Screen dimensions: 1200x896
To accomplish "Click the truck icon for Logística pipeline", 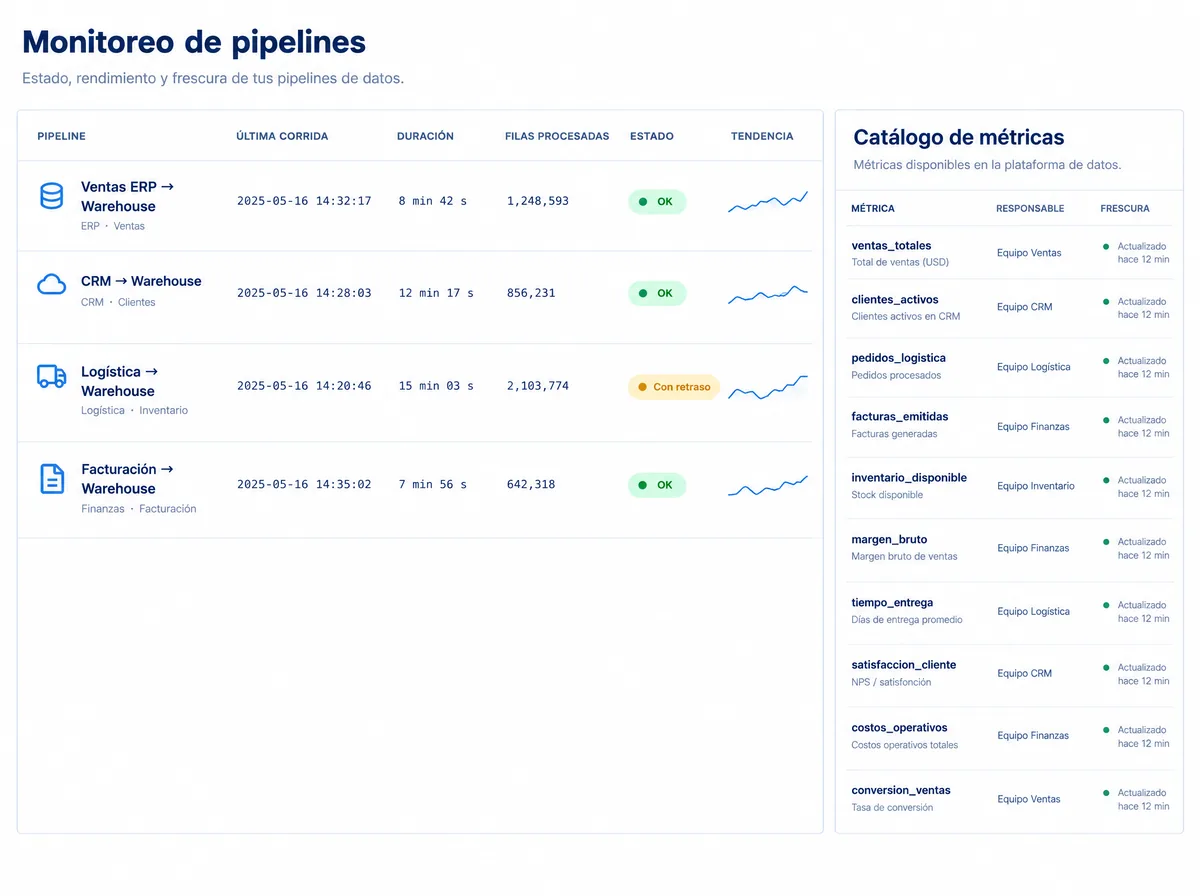I will click(52, 377).
